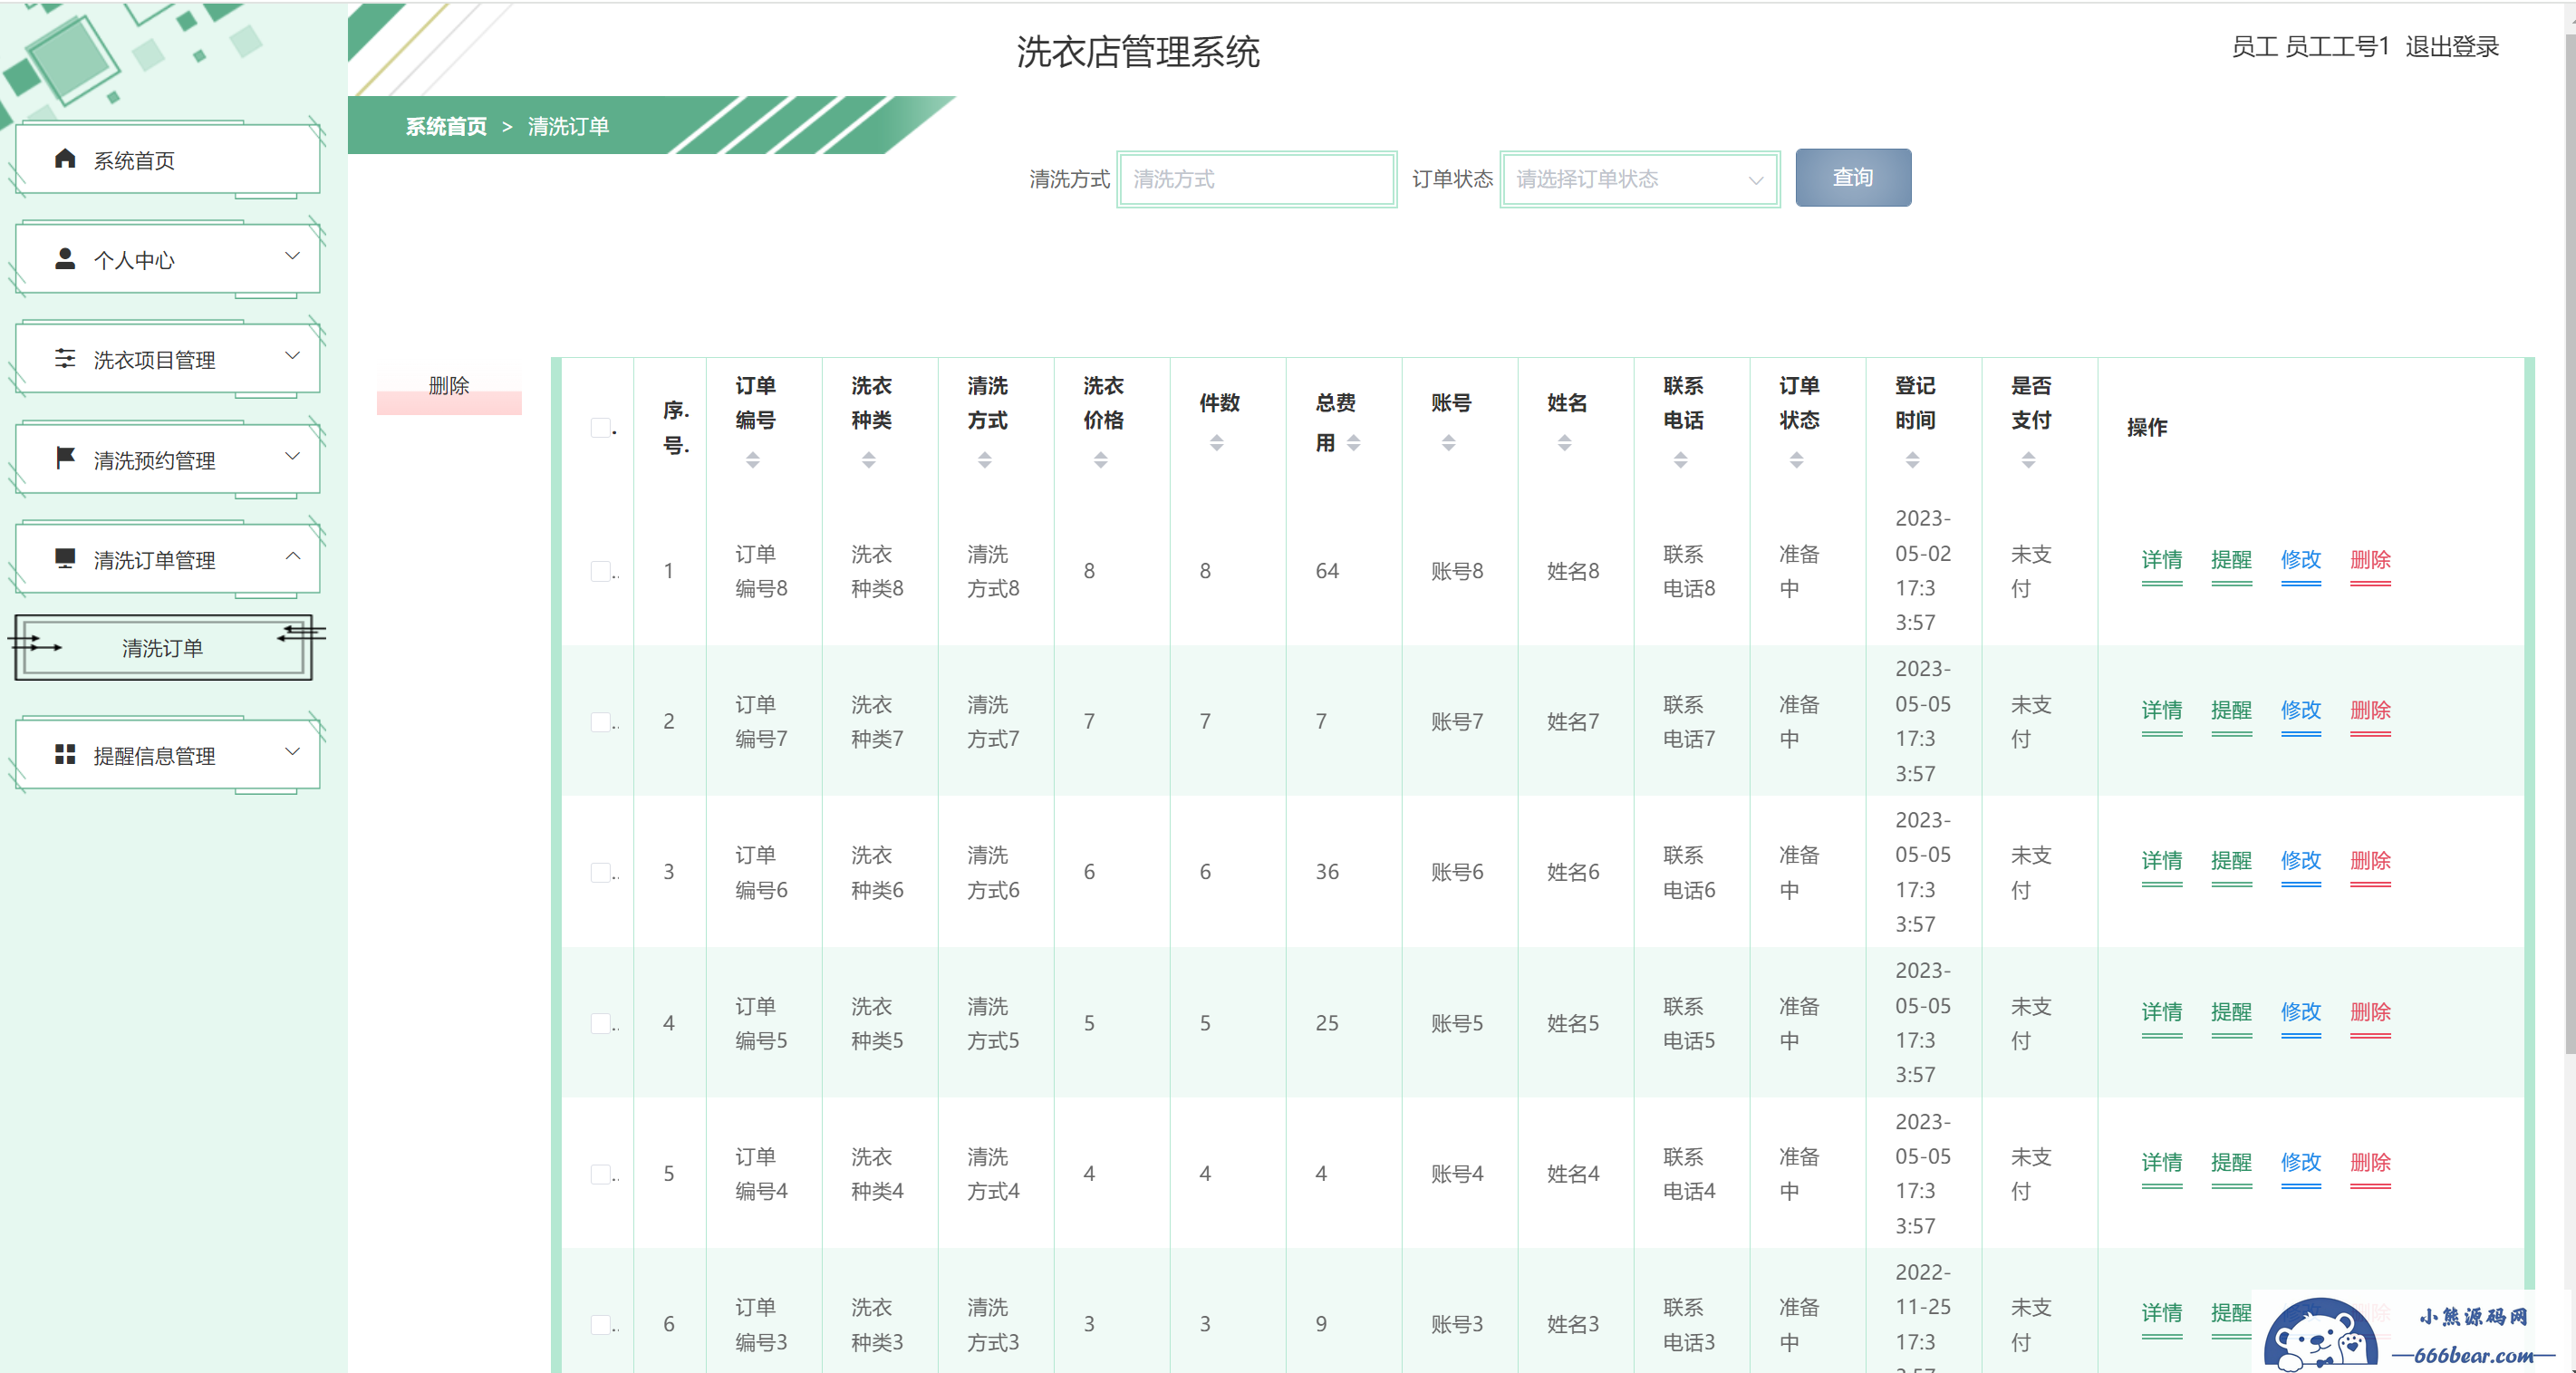This screenshot has height=1373, width=2576.
Task: Click the monitor icon for 清洗订单管理
Action: pyautogui.click(x=65, y=558)
